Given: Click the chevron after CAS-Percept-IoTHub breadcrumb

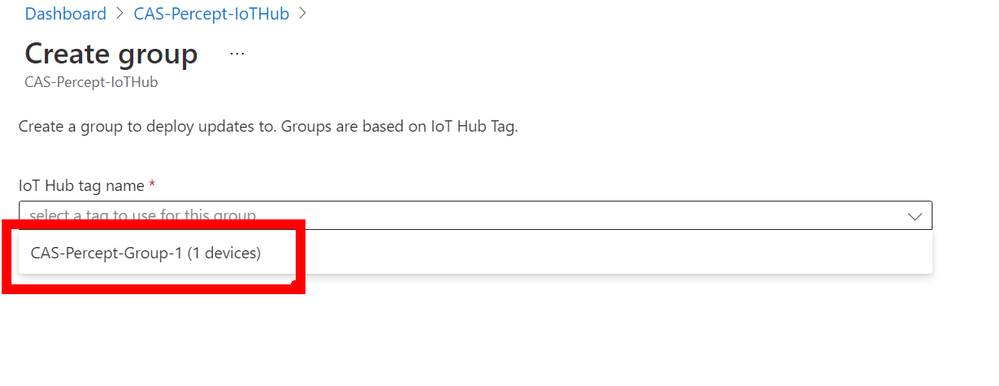Looking at the screenshot, I should tap(302, 13).
